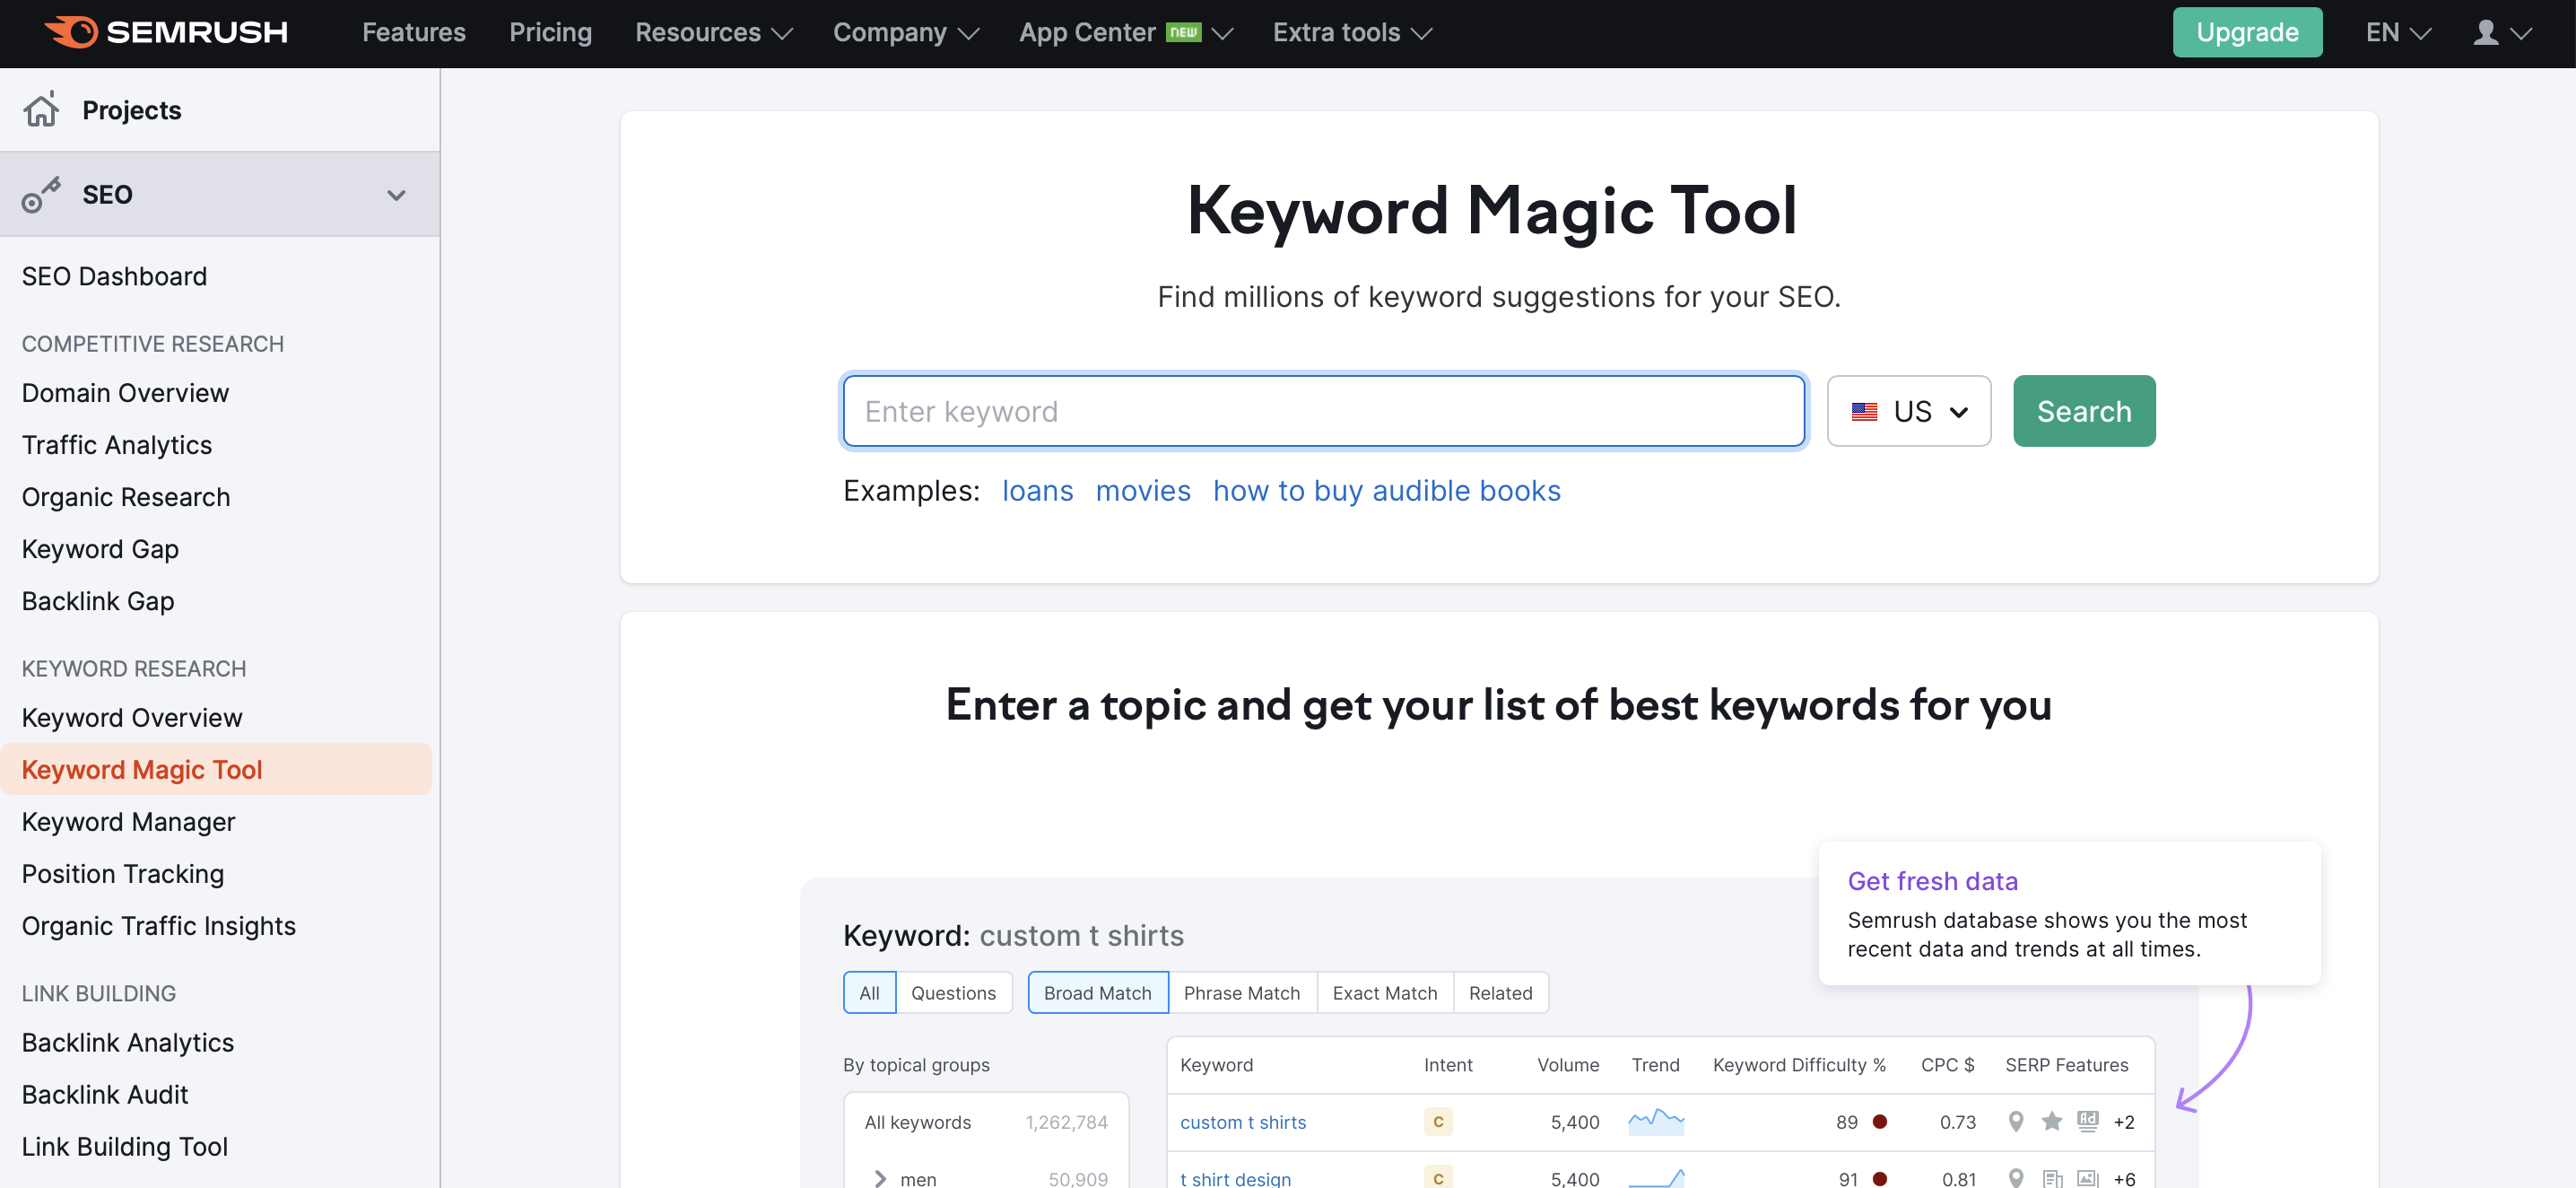Try the loans example keyword
Image resolution: width=2576 pixels, height=1188 pixels.
[1037, 491]
